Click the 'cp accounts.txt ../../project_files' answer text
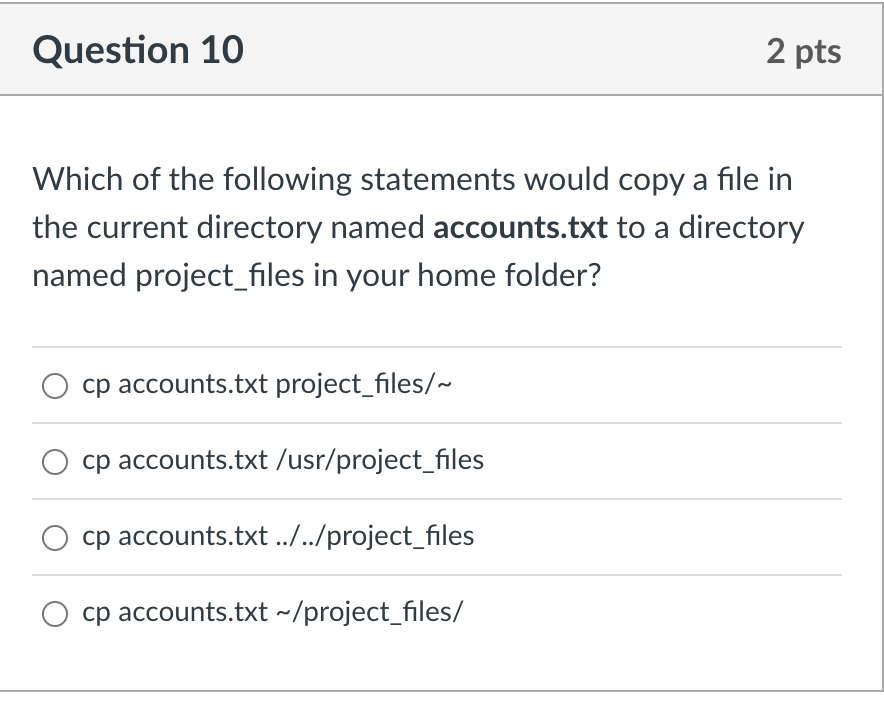Screen dimensions: 884x708 278,536
